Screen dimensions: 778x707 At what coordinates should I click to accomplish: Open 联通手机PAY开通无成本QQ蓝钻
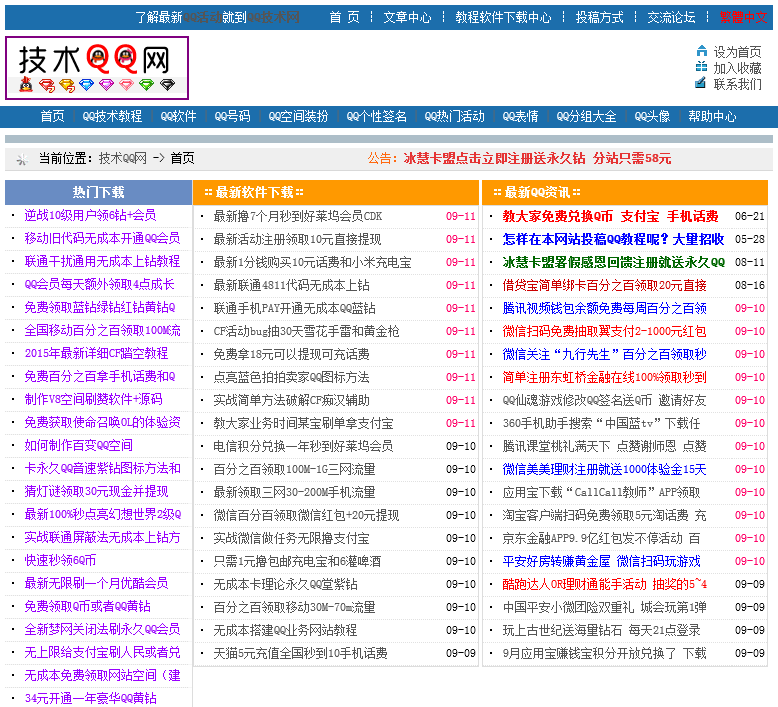[x=294, y=308]
